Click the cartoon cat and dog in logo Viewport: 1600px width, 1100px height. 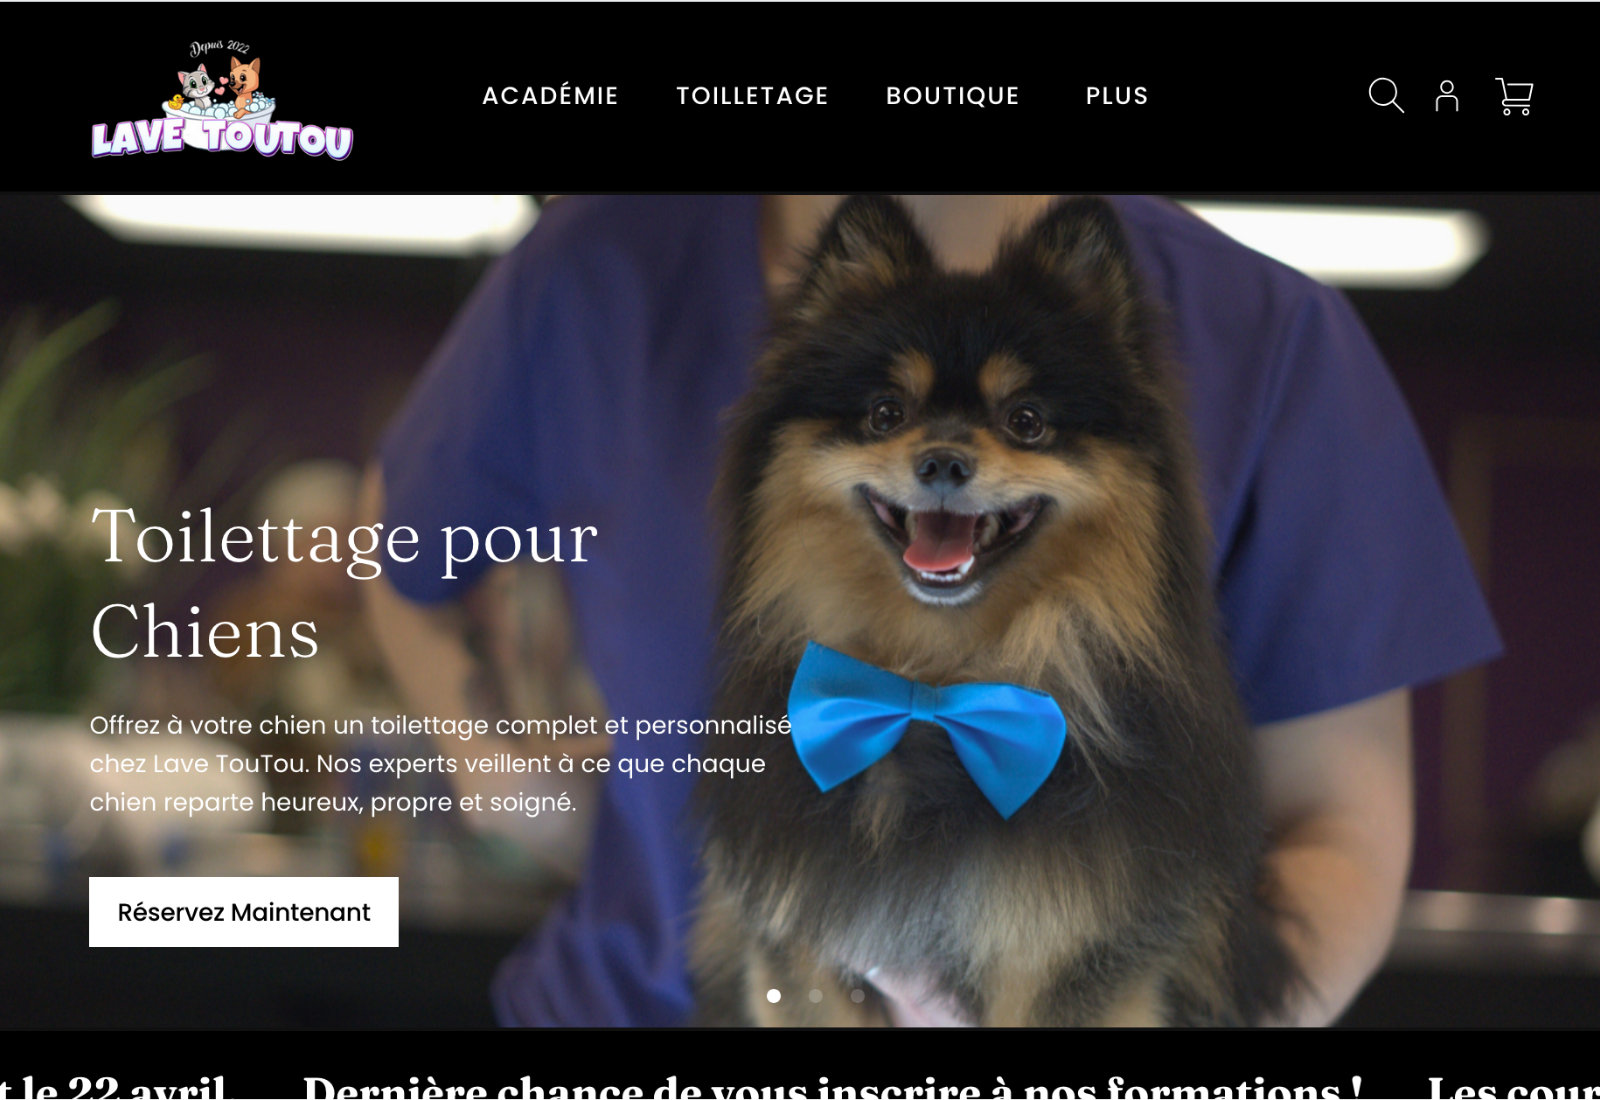pyautogui.click(x=222, y=88)
